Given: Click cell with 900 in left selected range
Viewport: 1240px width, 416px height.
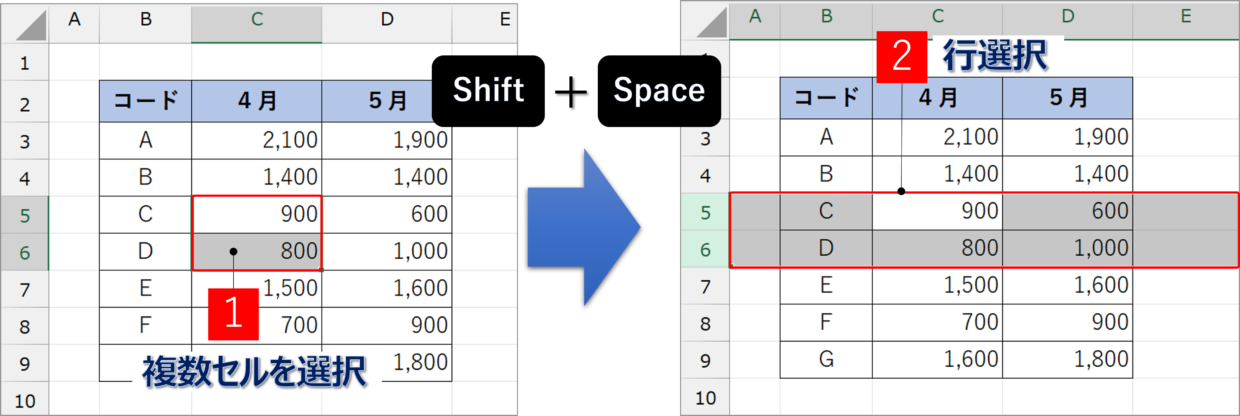Looking at the screenshot, I should [257, 215].
